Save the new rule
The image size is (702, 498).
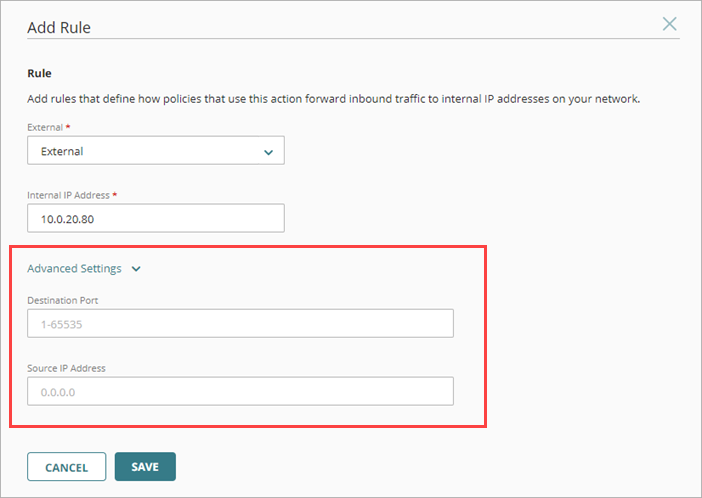tap(145, 467)
